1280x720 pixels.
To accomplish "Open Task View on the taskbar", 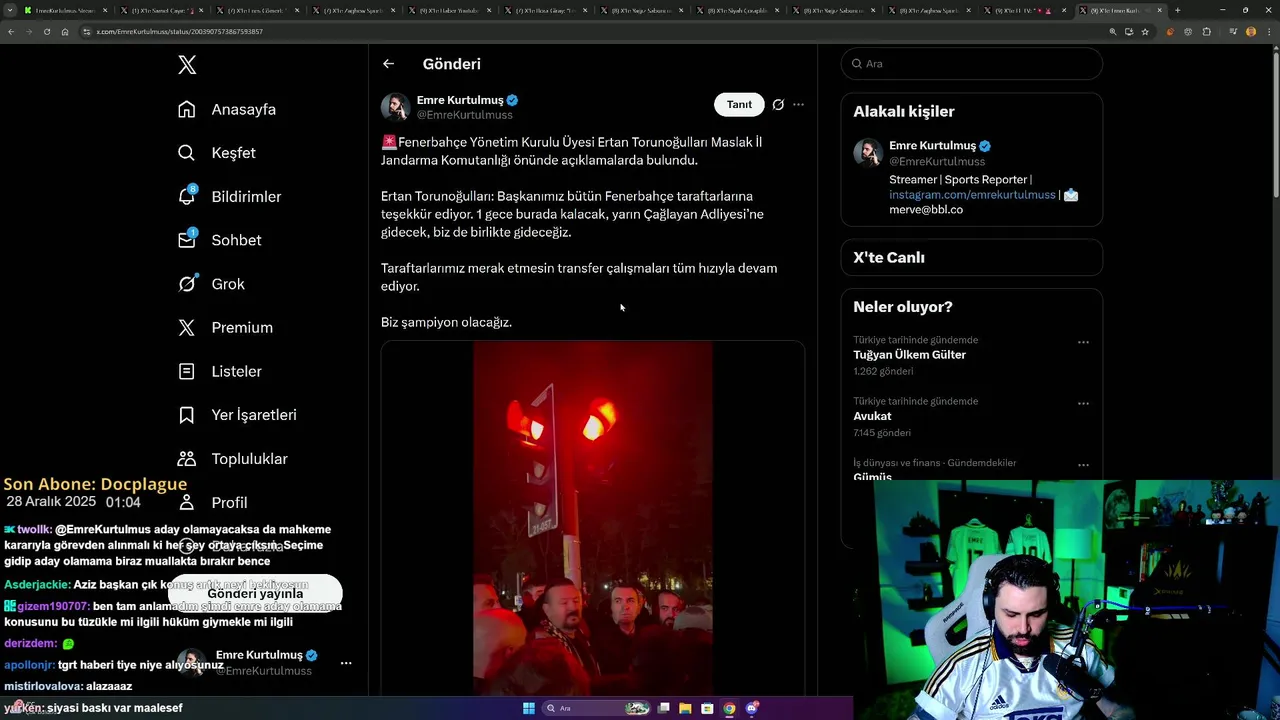I will pos(663,708).
